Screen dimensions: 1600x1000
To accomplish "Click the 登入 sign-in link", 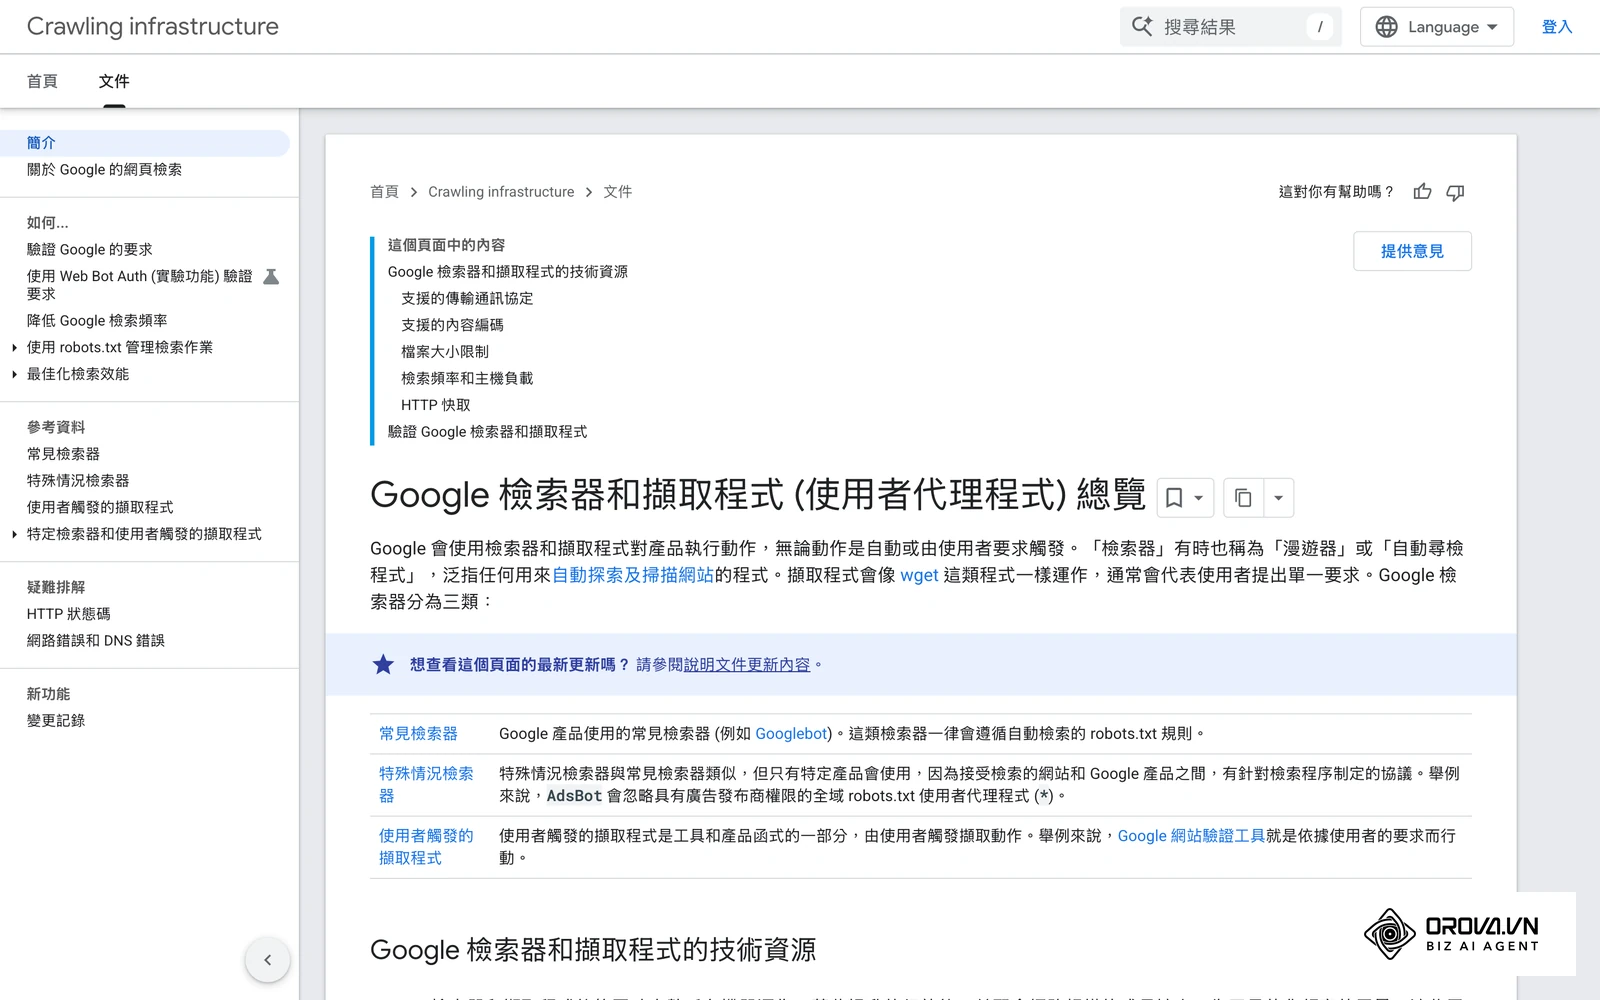I will [1557, 27].
